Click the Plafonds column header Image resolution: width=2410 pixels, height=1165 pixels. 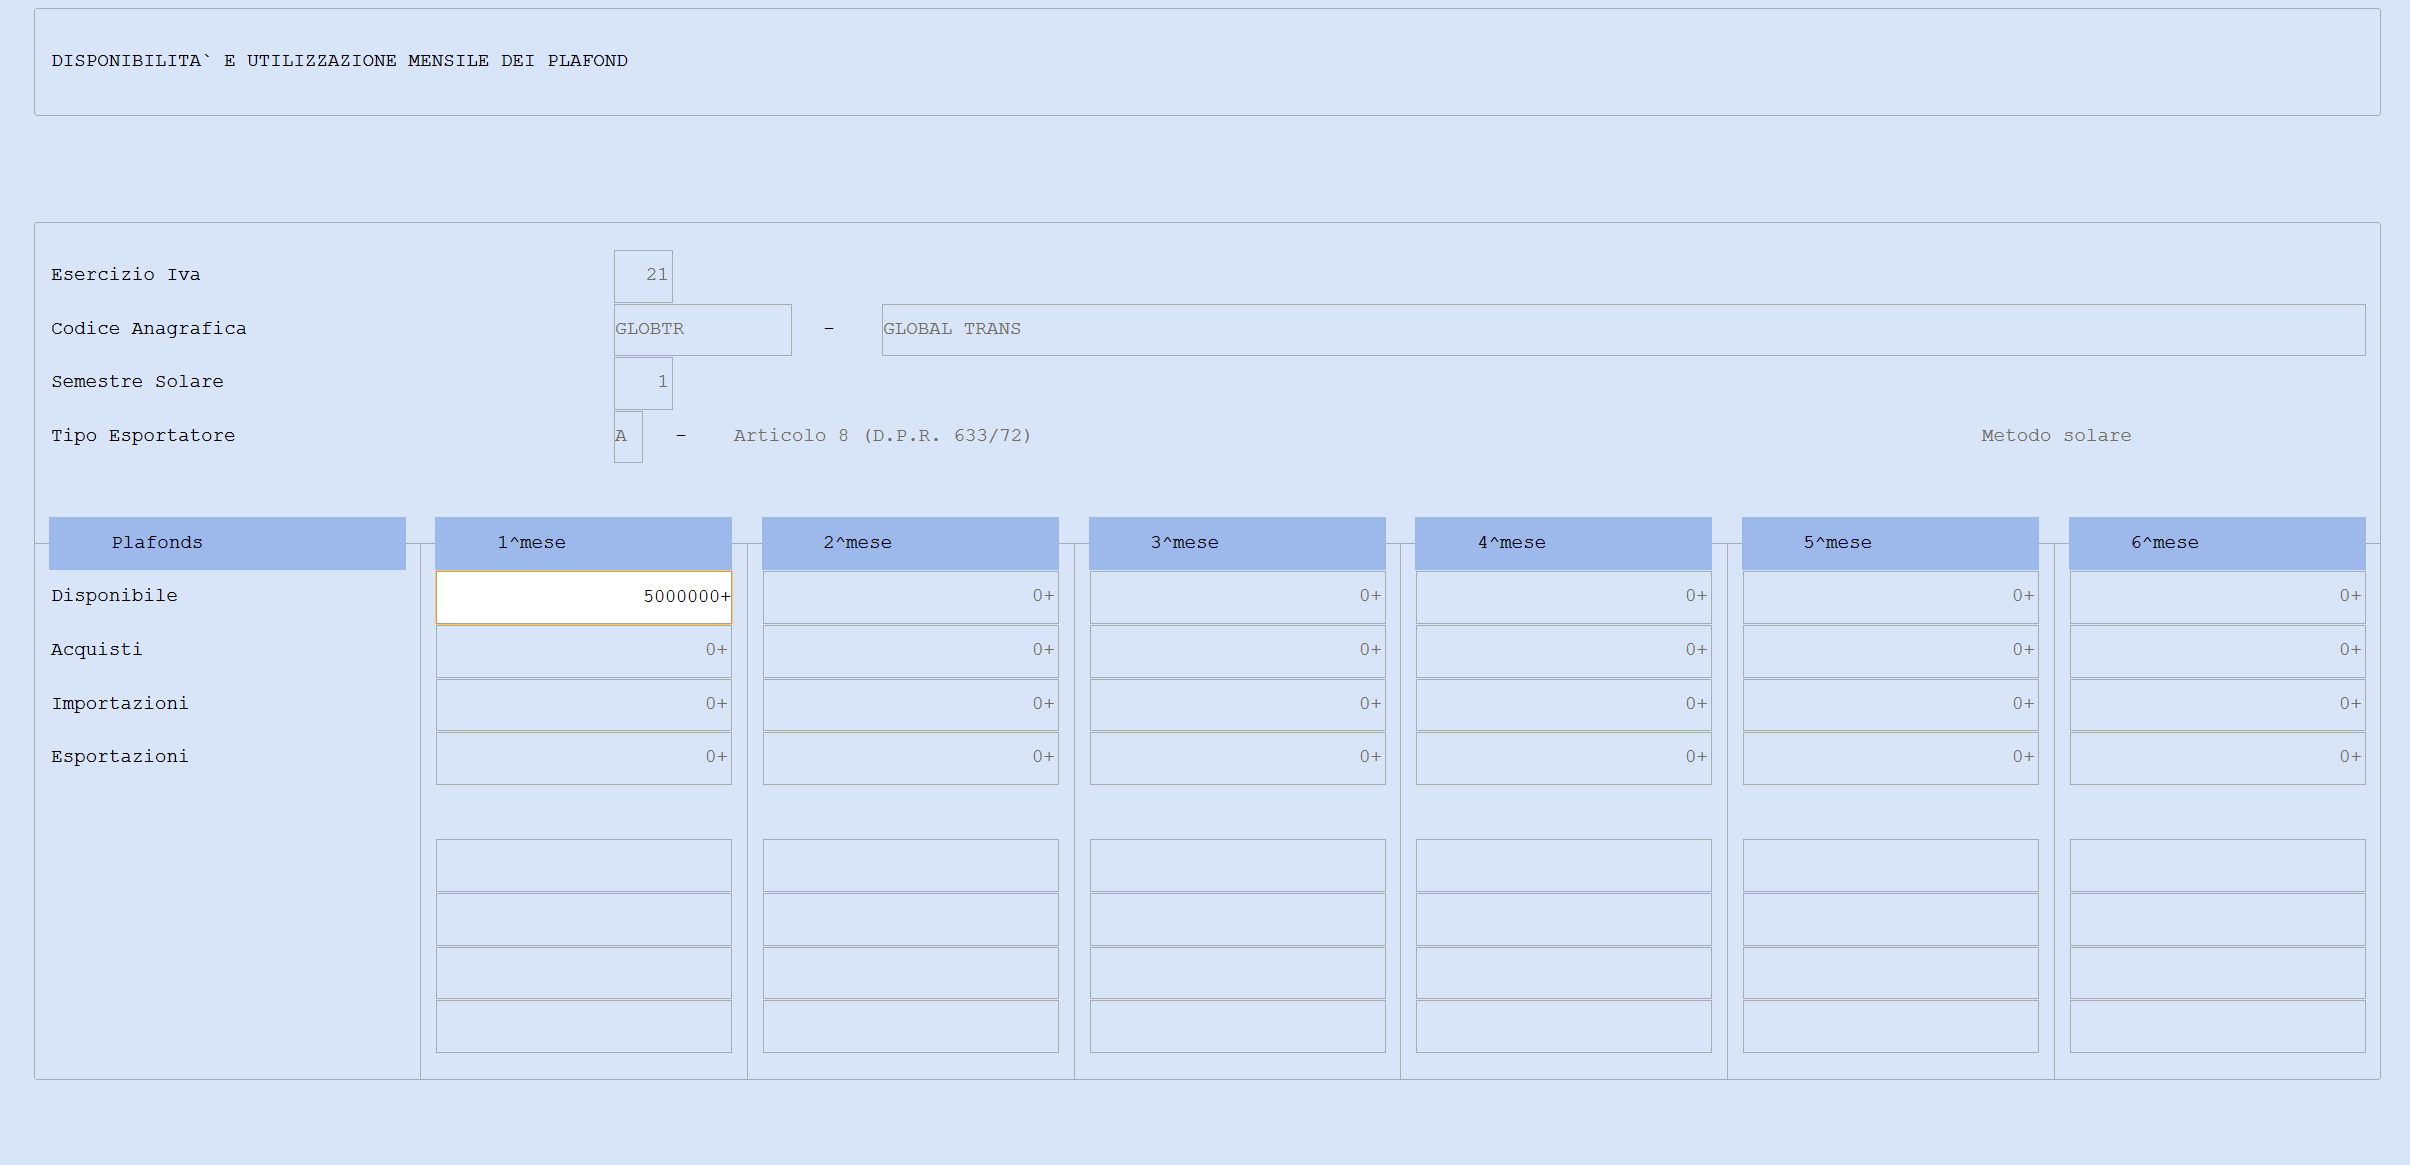[x=227, y=543]
